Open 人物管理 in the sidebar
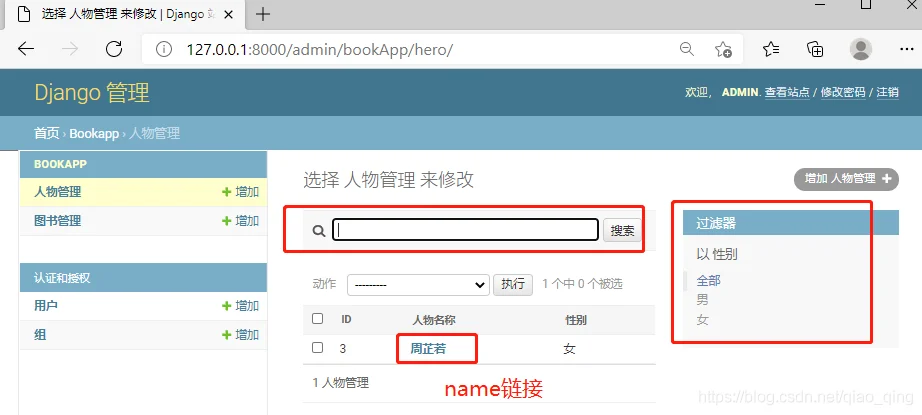 point(58,192)
